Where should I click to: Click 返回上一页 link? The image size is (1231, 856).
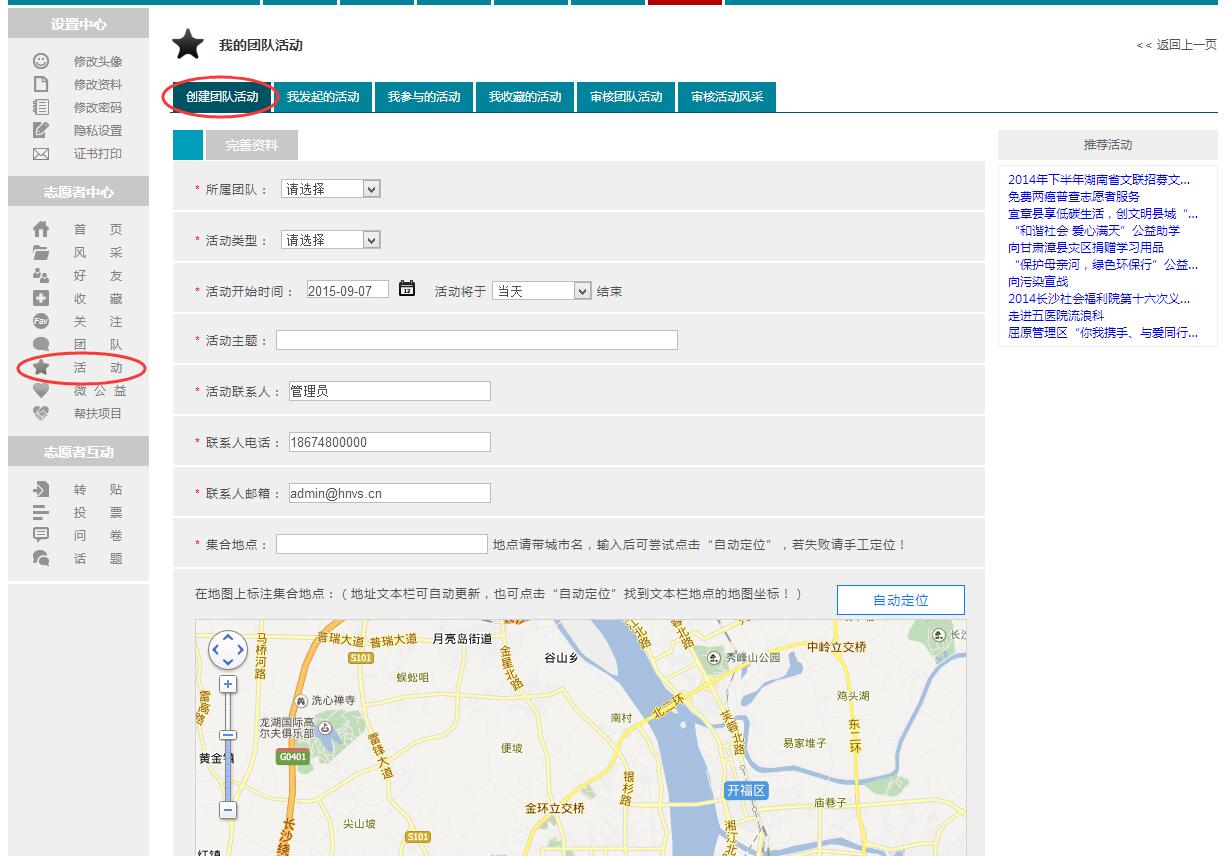[x=1176, y=45]
